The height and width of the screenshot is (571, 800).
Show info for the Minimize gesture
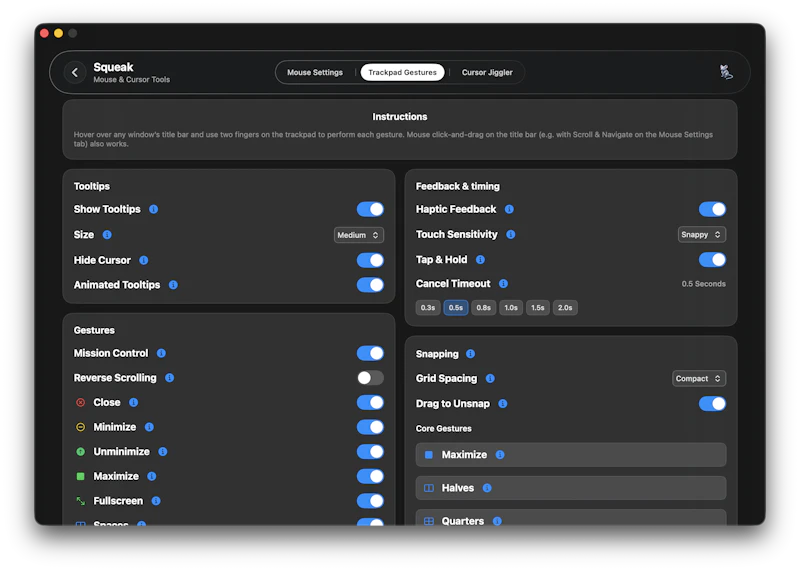click(149, 427)
